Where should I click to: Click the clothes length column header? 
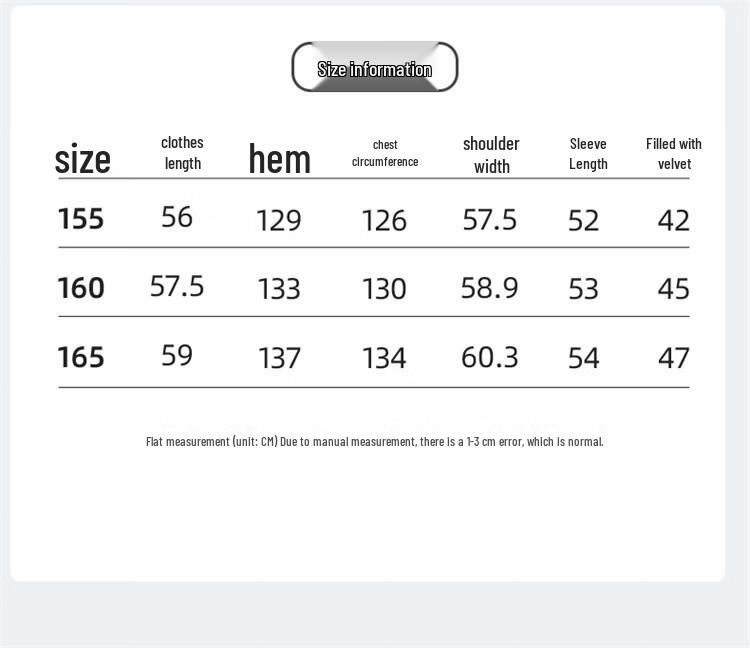[x=182, y=153]
